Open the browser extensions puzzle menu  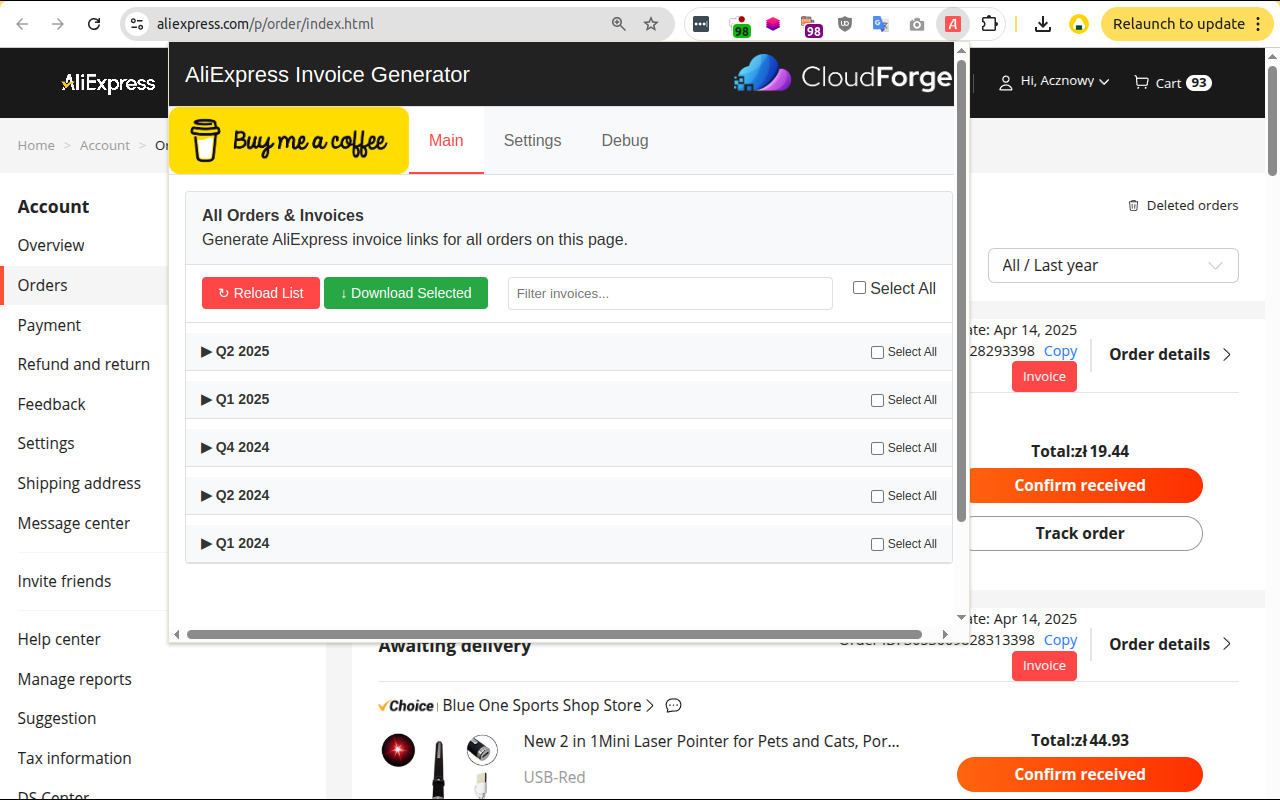click(989, 23)
